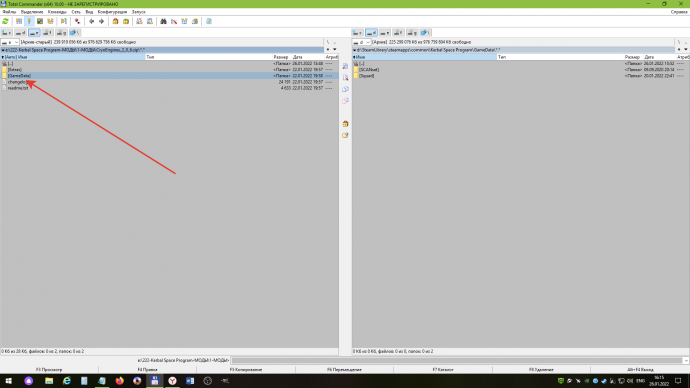
Task: Select drive c in left drive bar
Action: coord(7,33)
